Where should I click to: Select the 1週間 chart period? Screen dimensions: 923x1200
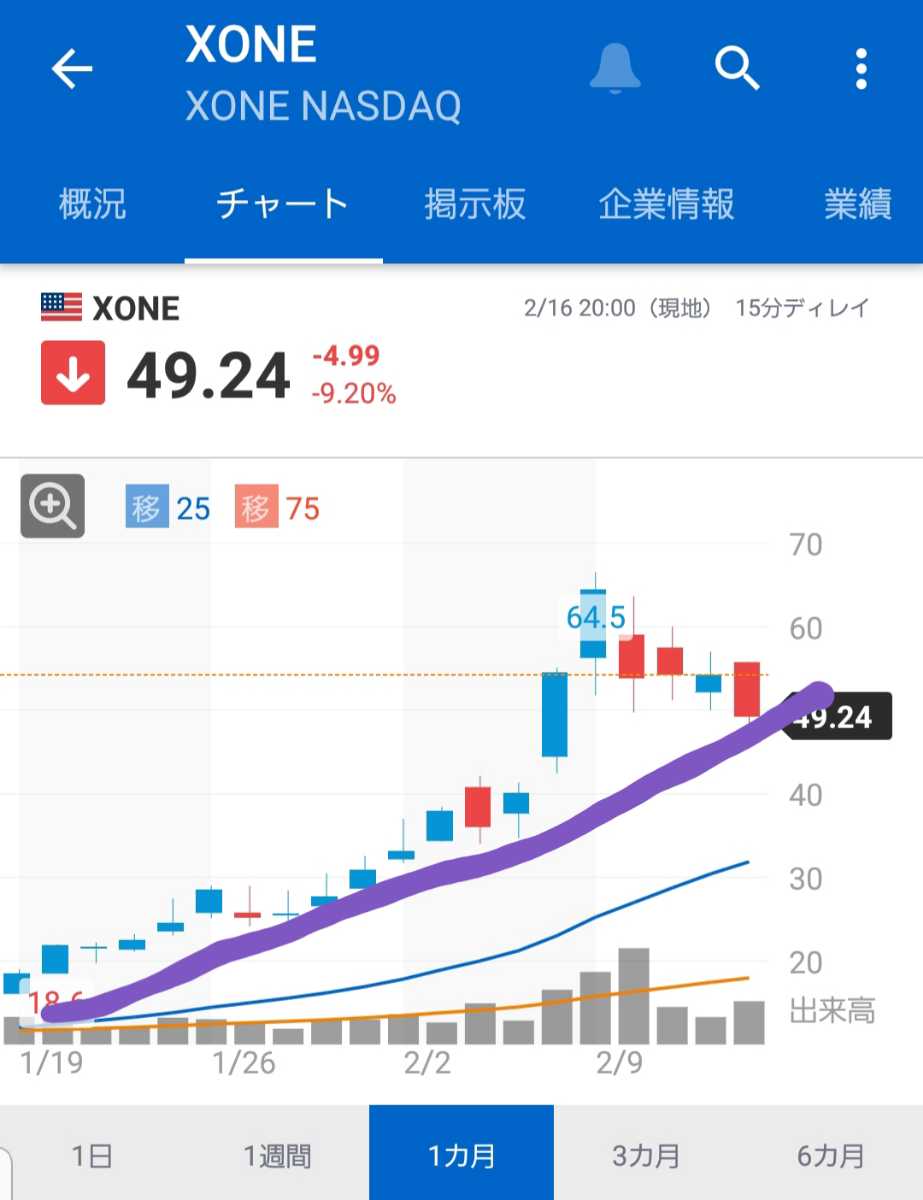pos(277,1153)
